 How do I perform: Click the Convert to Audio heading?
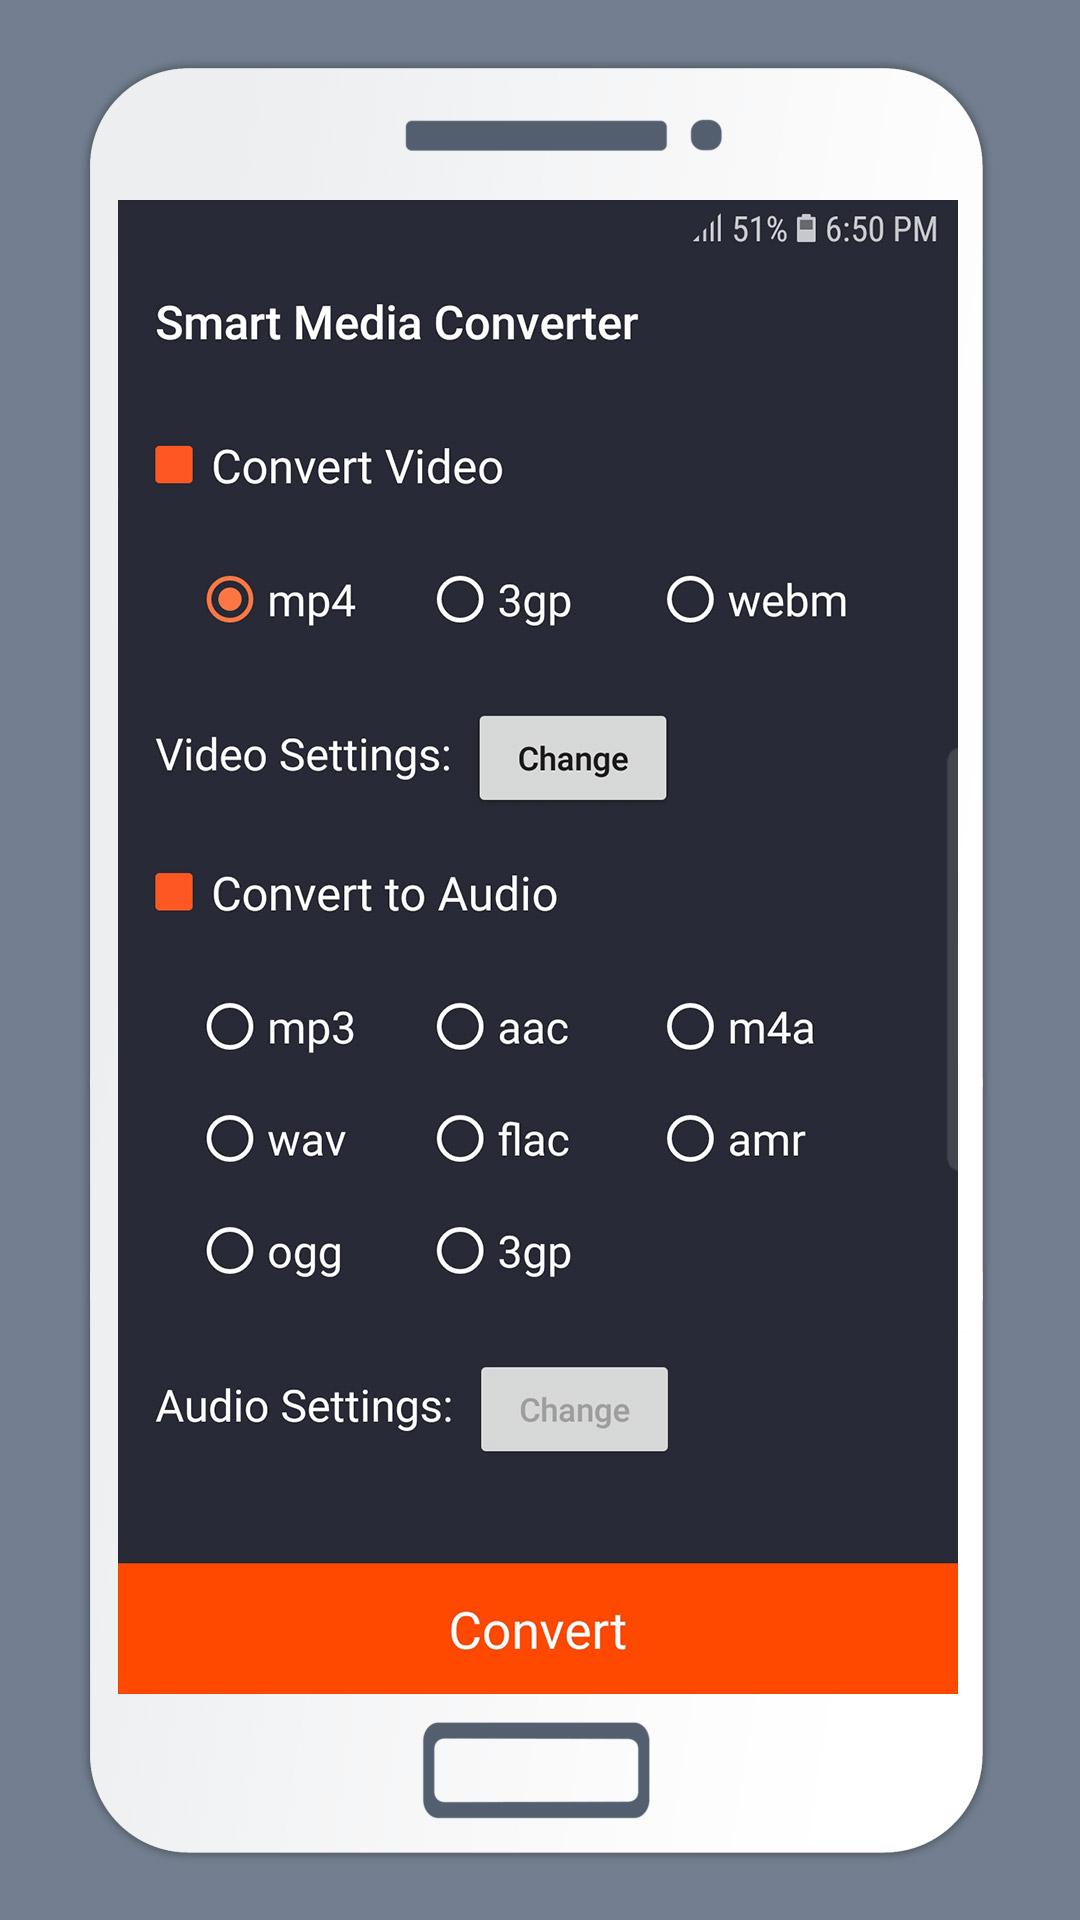coord(385,894)
